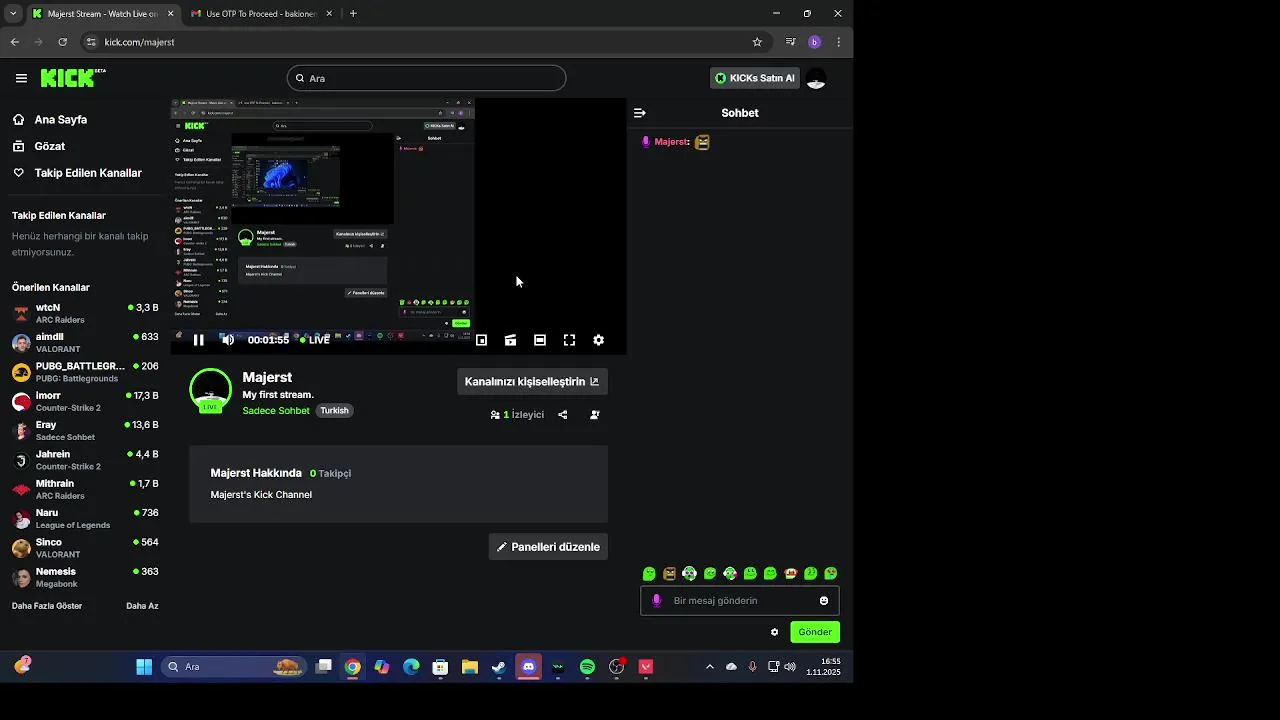Open the profile avatar menu
Screen dimensions: 1280x720
pyautogui.click(x=816, y=78)
